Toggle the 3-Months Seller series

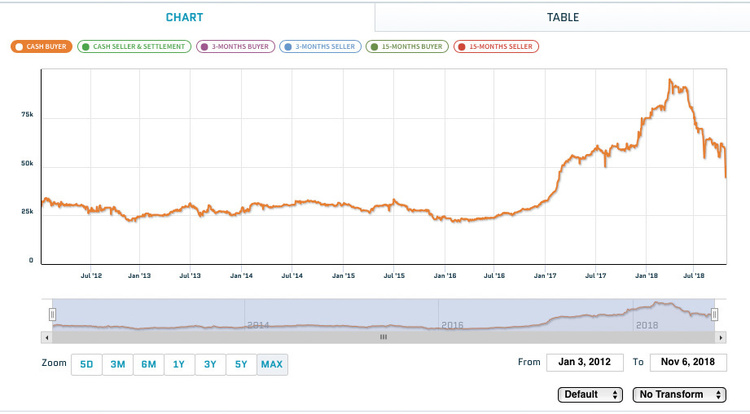click(320, 46)
